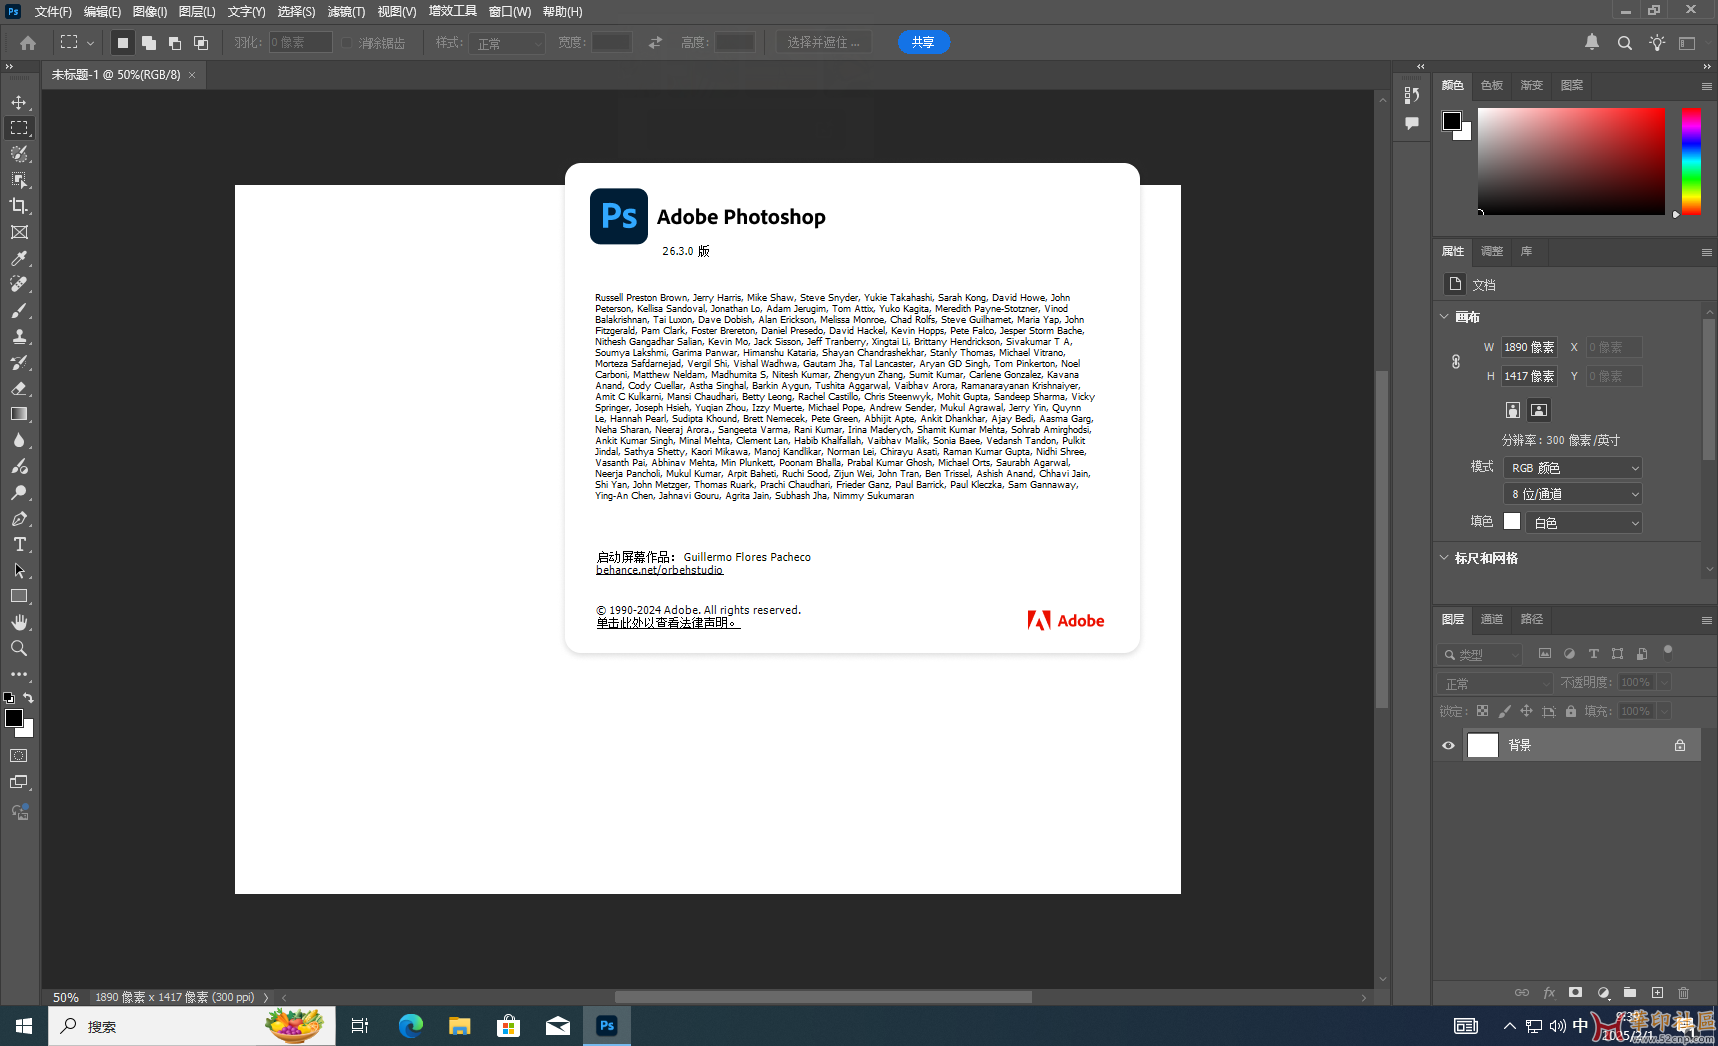Screen dimensions: 1718x1046
Task: Open the behance.net/orbehstudio link
Action: (659, 570)
